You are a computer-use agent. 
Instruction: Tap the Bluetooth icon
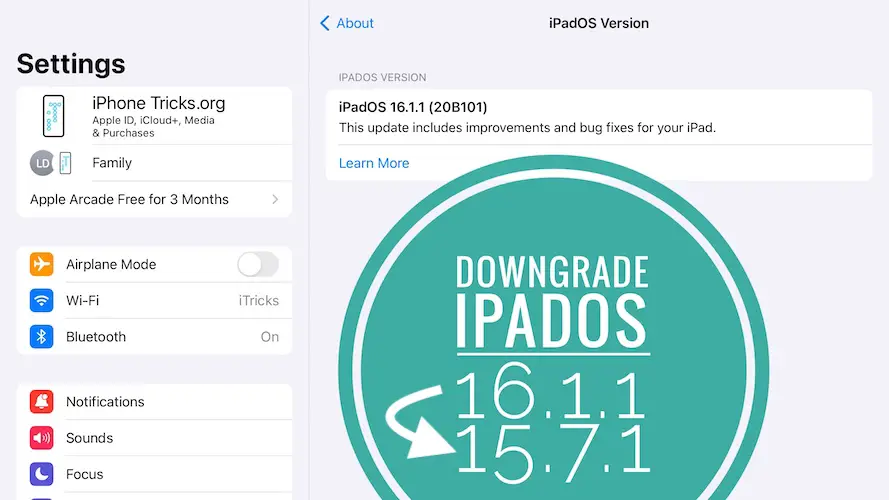(41, 337)
